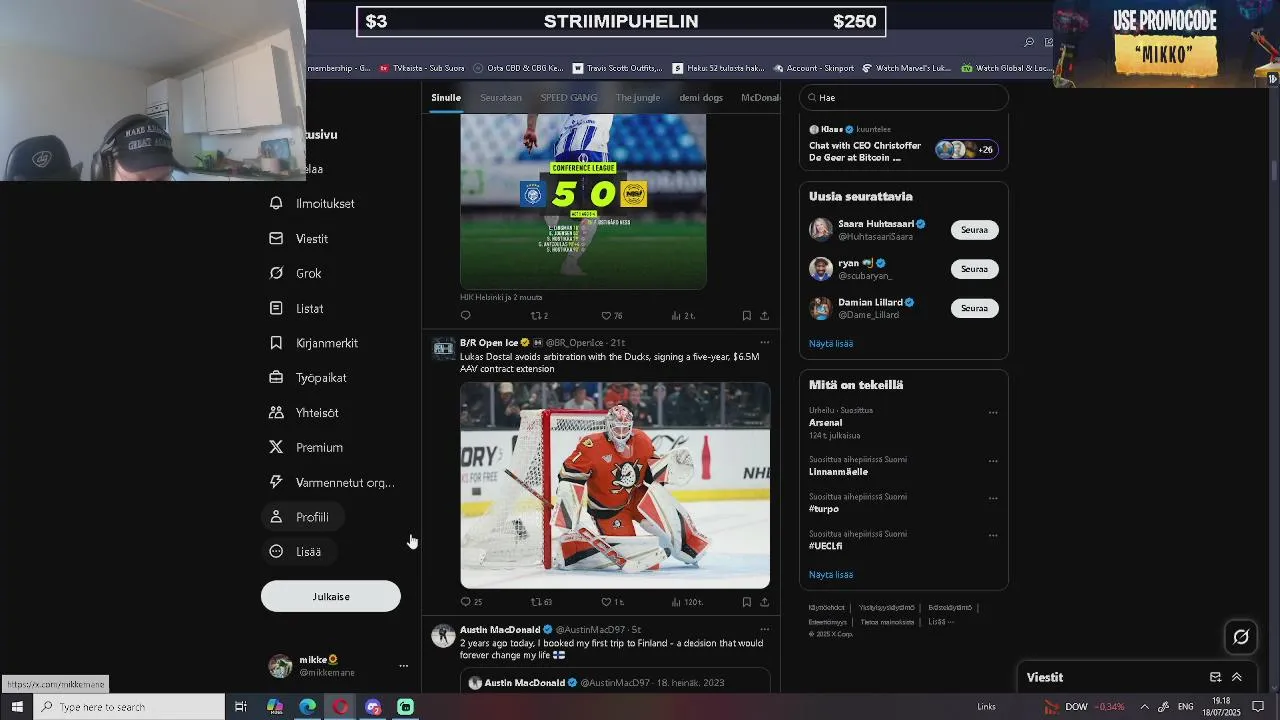Open Varmennetut org lightning icon
Image resolution: width=1280 pixels, height=720 pixels.
pos(276,482)
